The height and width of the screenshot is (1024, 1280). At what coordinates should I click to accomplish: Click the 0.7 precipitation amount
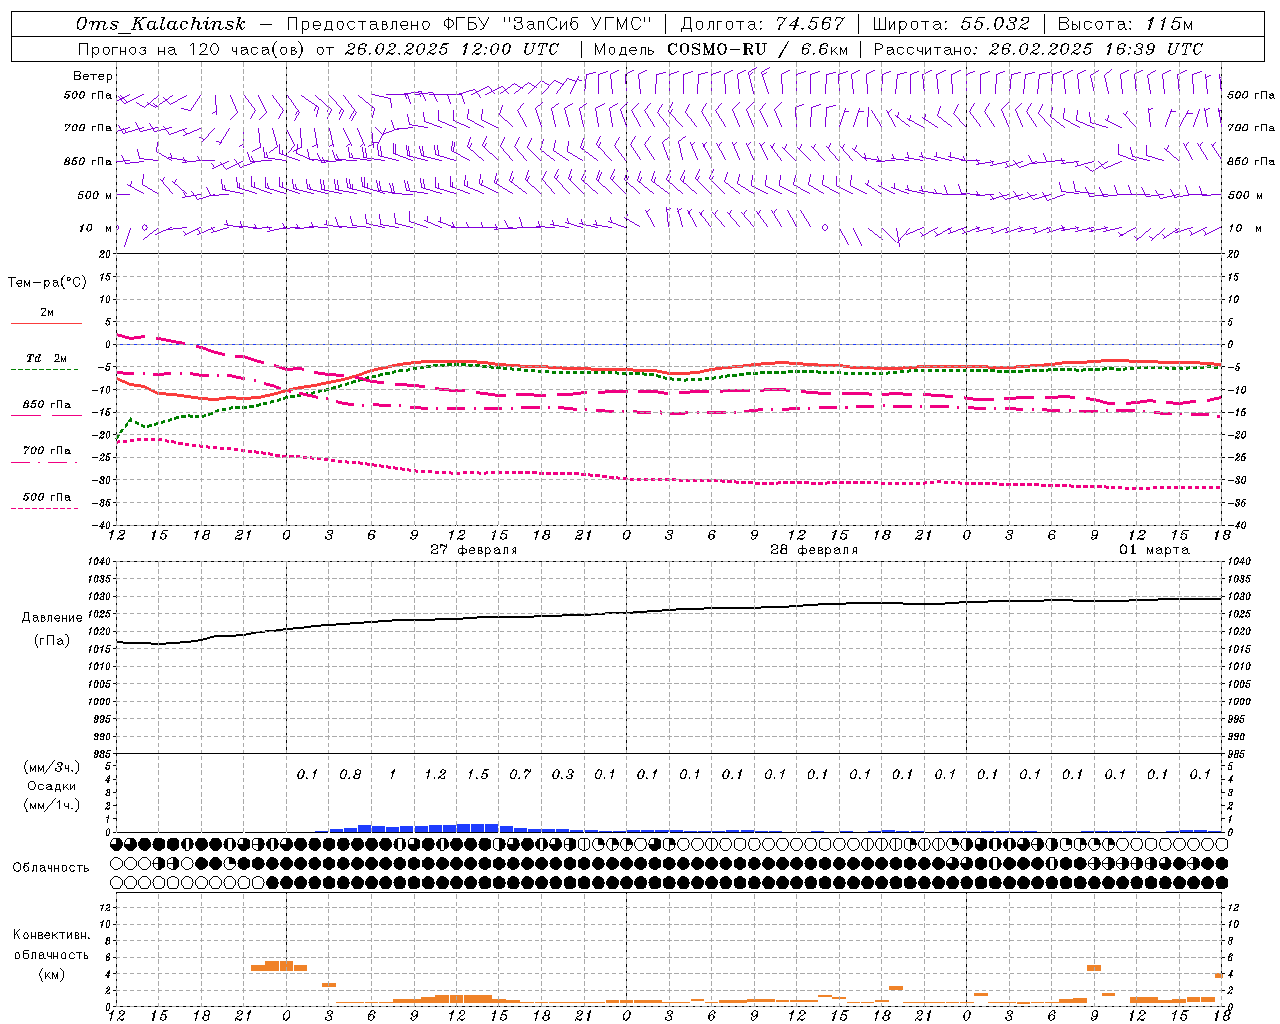coord(520,775)
